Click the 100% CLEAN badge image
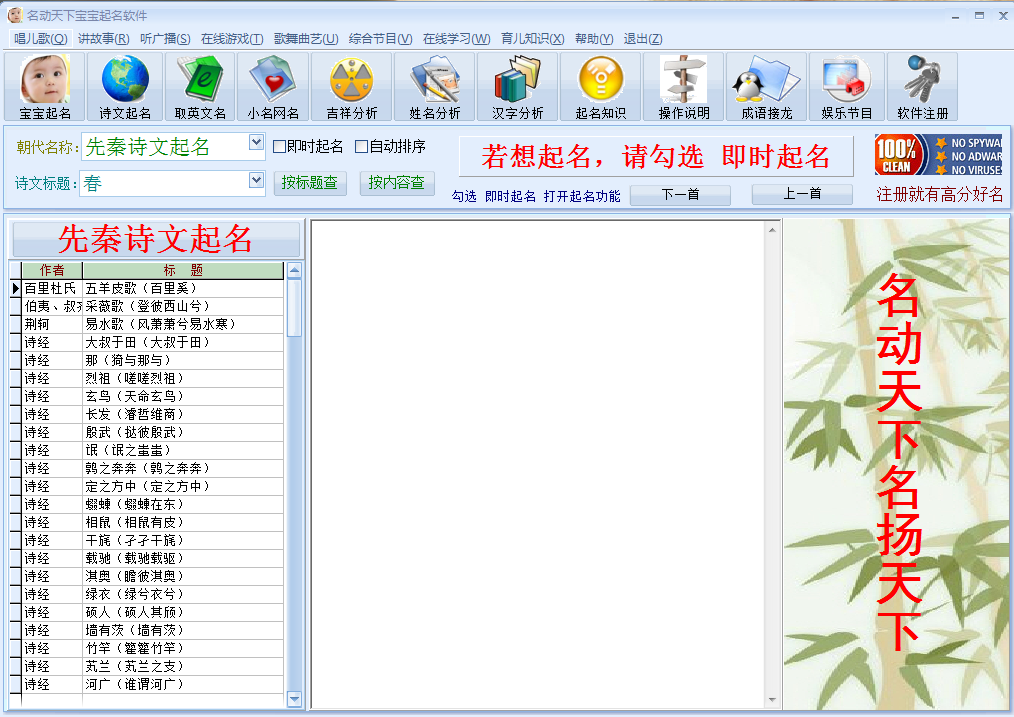The image size is (1014, 717). tap(938, 155)
